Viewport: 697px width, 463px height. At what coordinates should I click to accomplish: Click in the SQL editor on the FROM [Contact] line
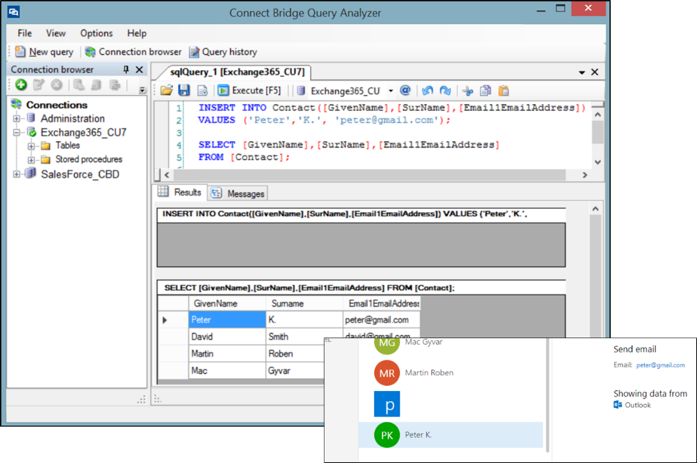click(x=244, y=157)
